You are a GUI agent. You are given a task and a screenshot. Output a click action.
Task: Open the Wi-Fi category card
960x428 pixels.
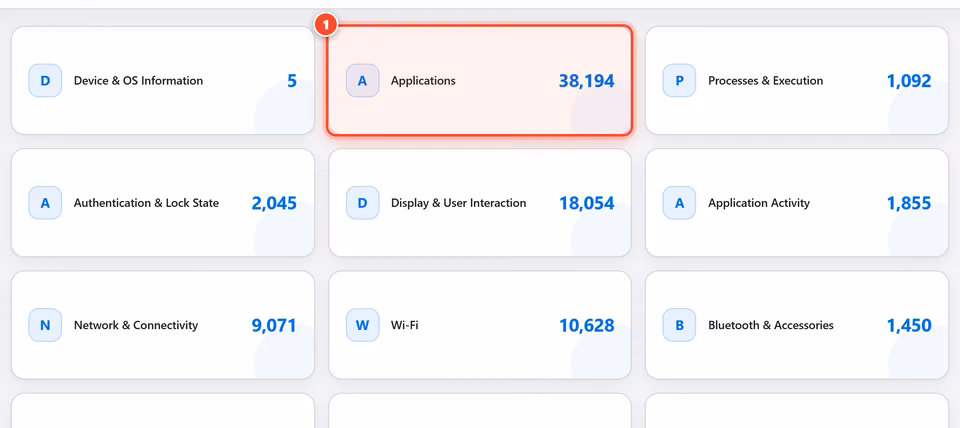479,325
